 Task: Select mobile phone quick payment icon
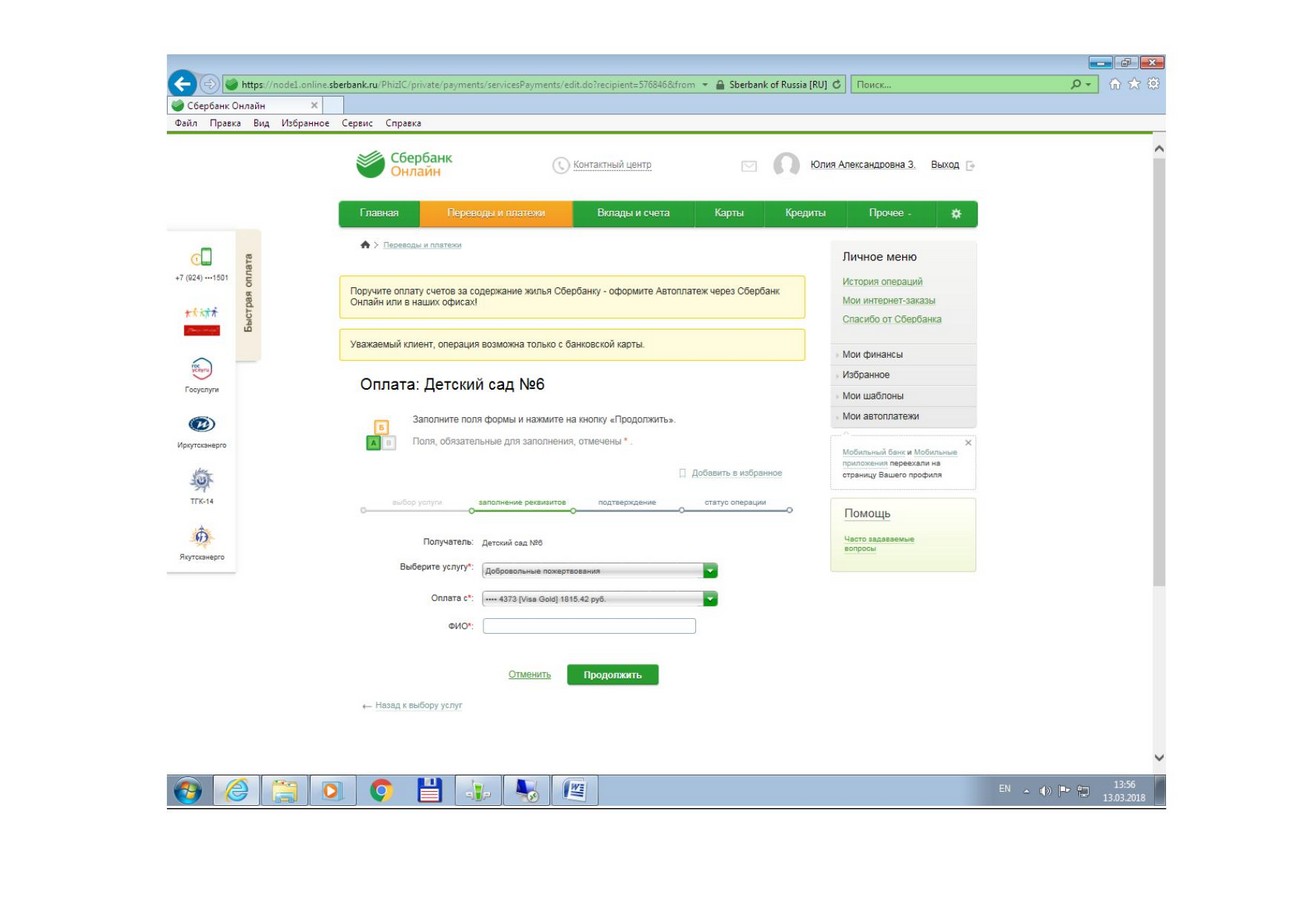pos(202,257)
